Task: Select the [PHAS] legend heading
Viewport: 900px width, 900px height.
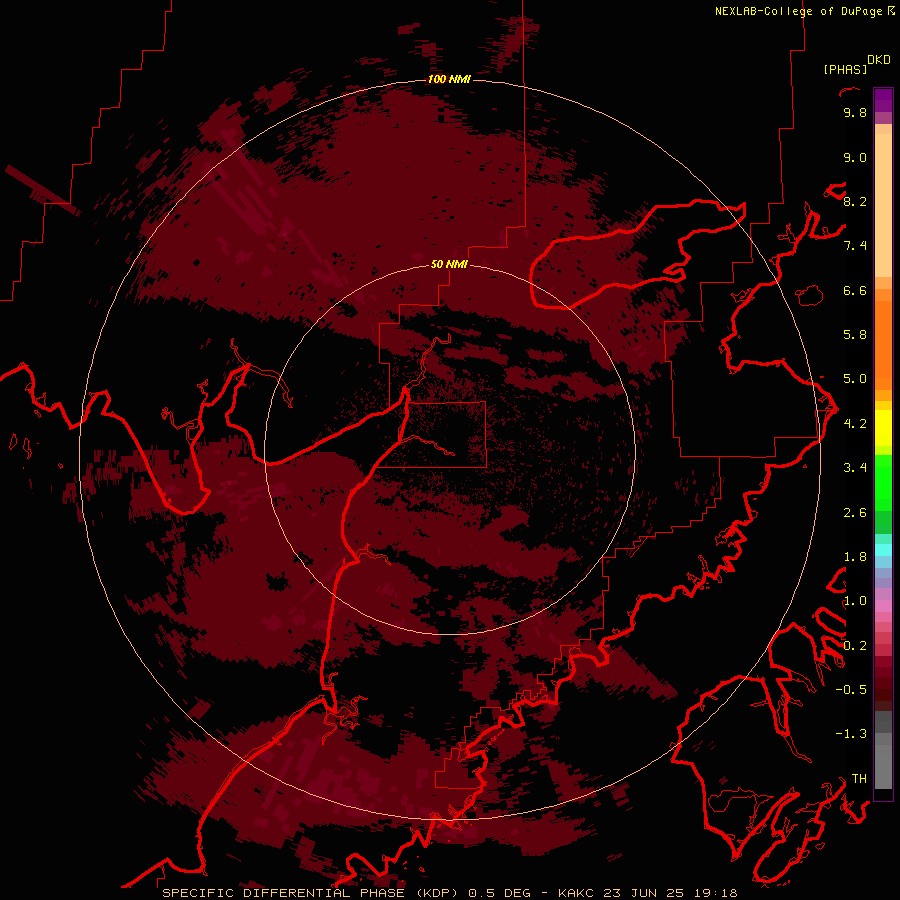Action: [845, 69]
